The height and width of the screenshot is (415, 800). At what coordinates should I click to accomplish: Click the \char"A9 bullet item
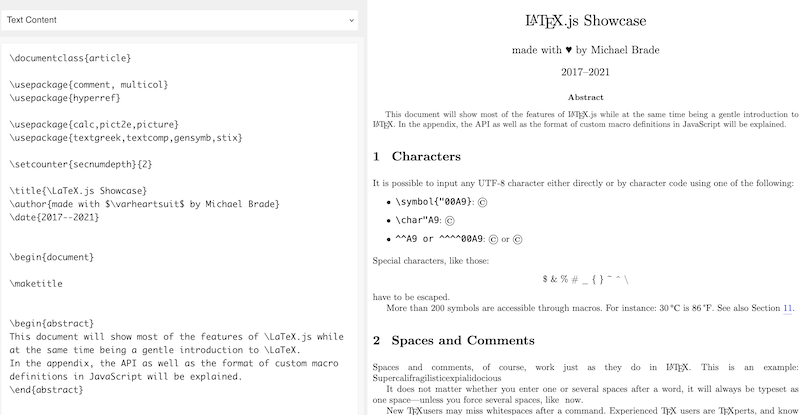425,221
